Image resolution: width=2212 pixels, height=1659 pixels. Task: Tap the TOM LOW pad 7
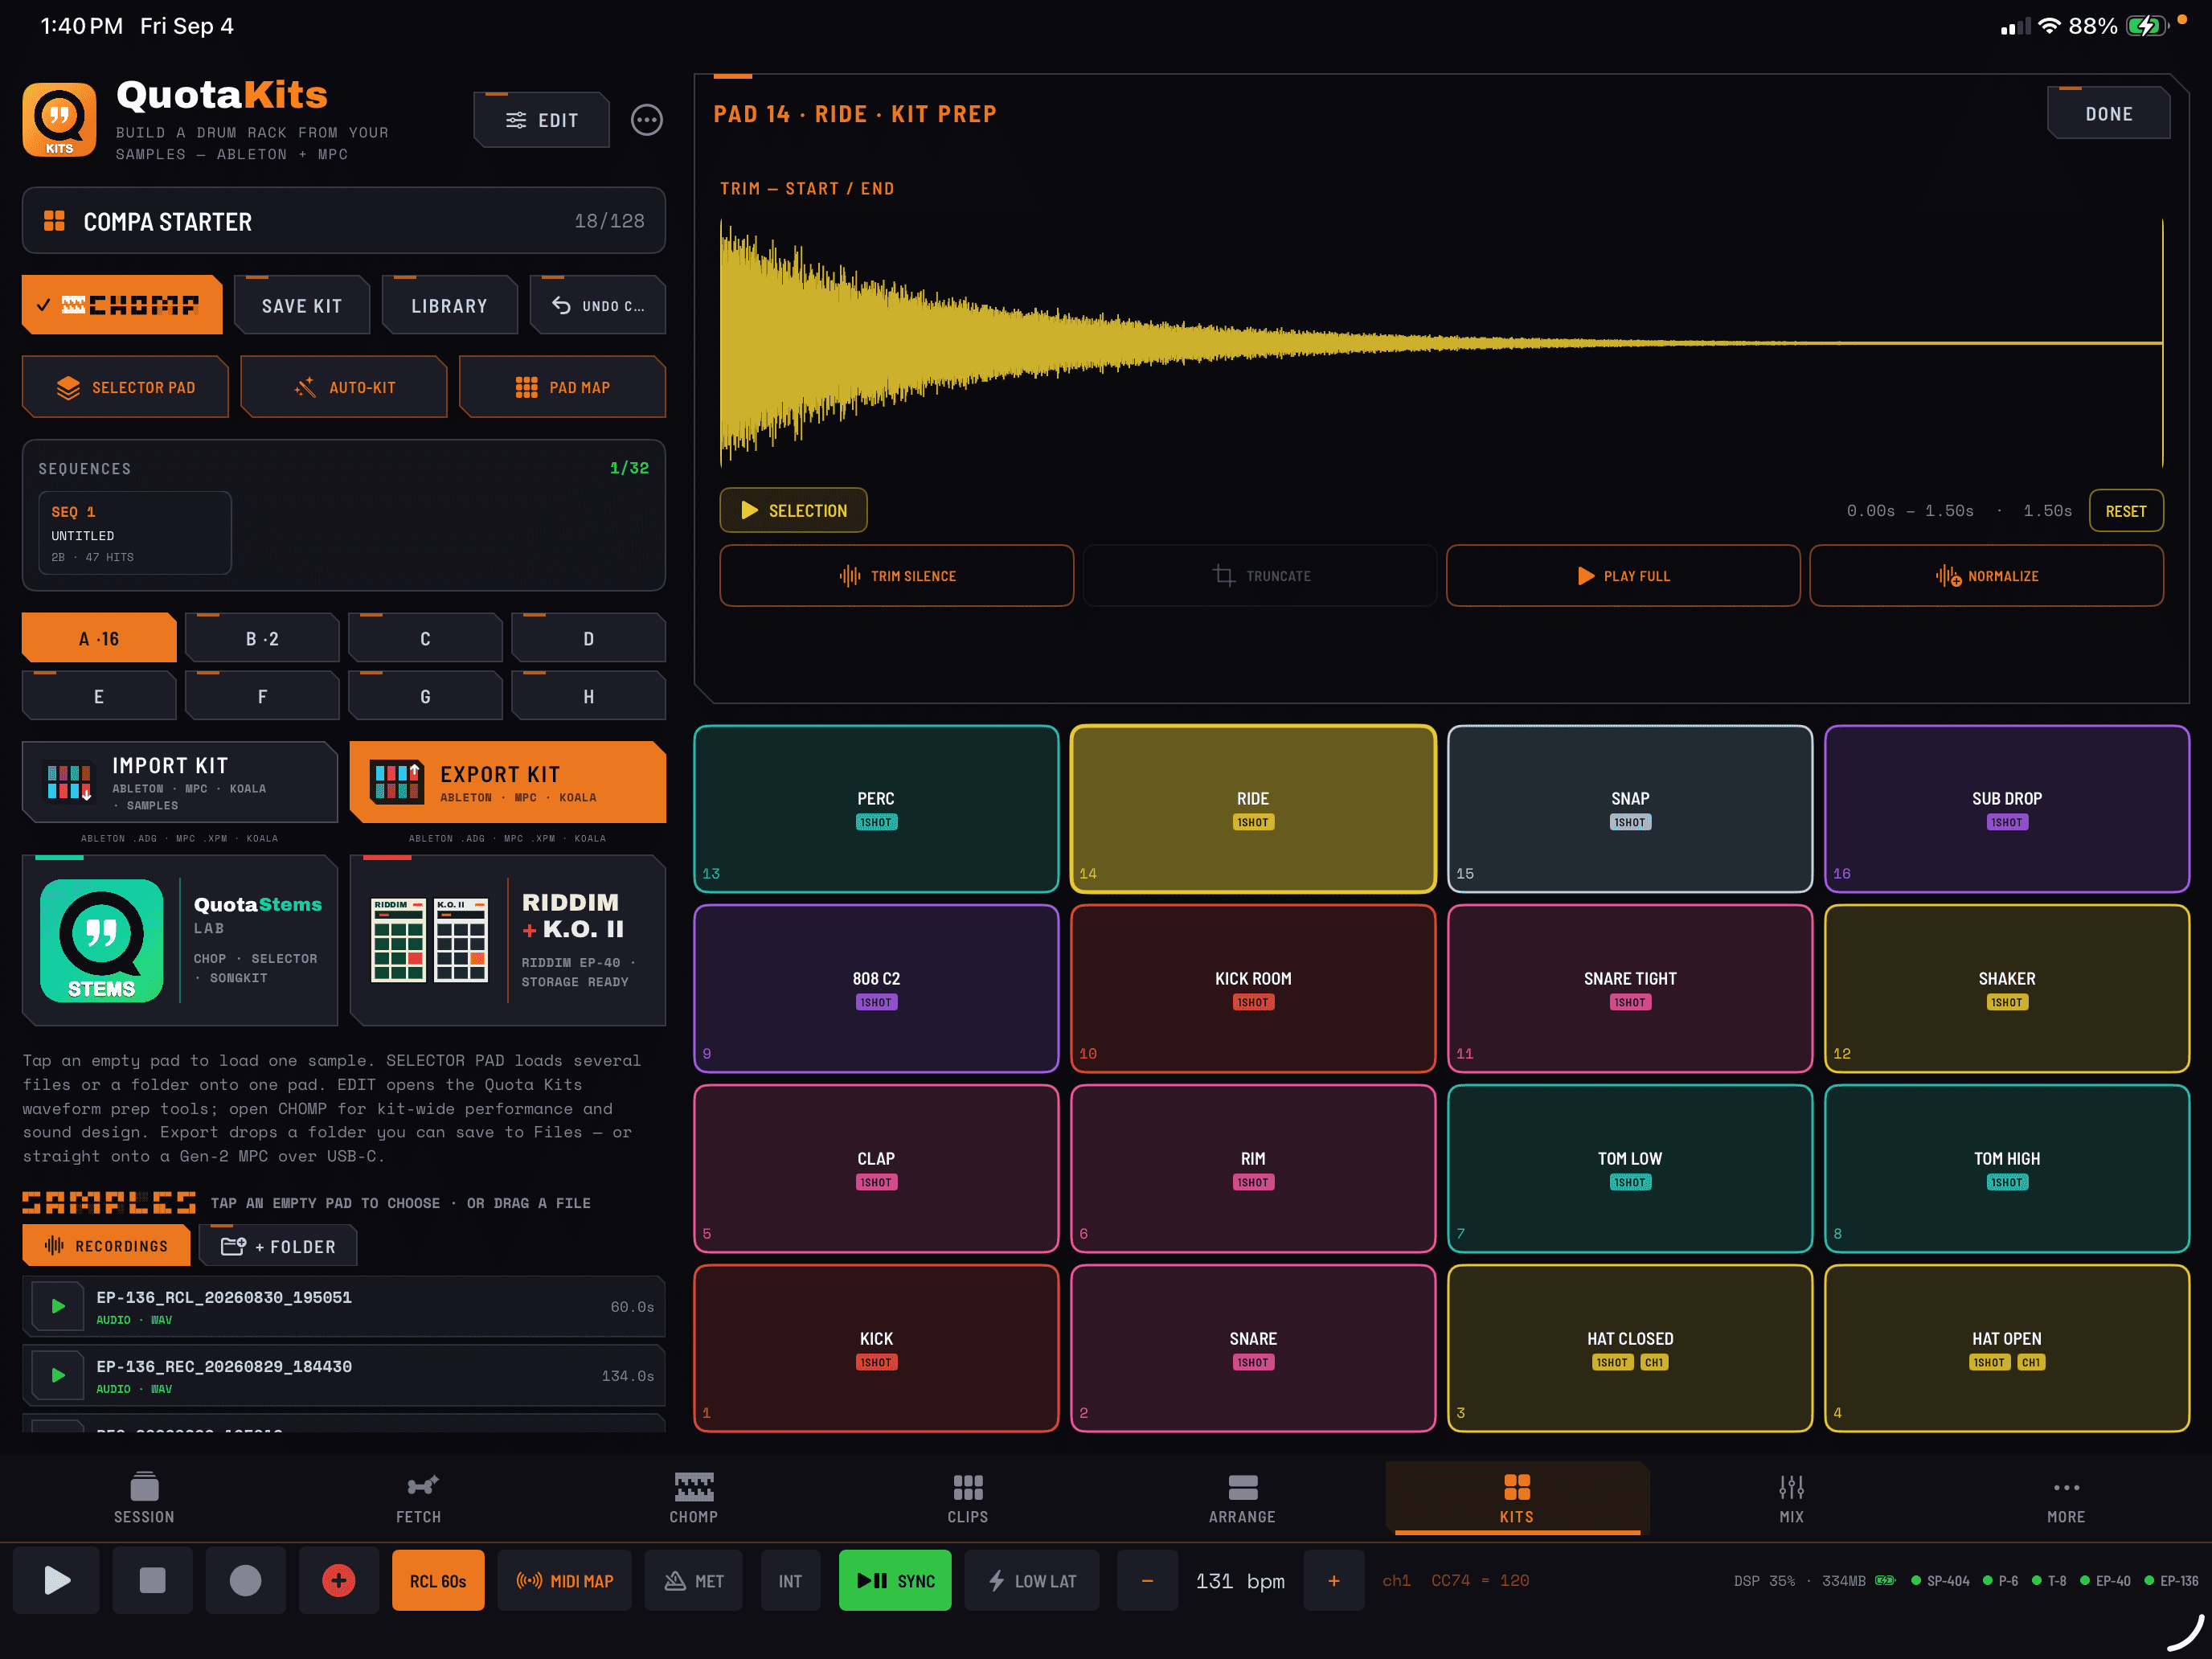click(1630, 1168)
